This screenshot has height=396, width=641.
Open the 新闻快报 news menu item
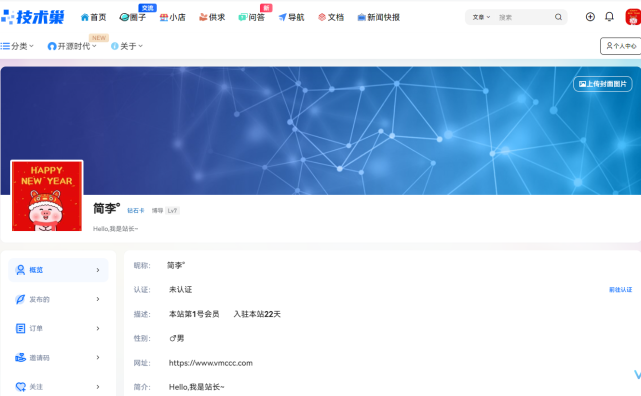pos(379,17)
